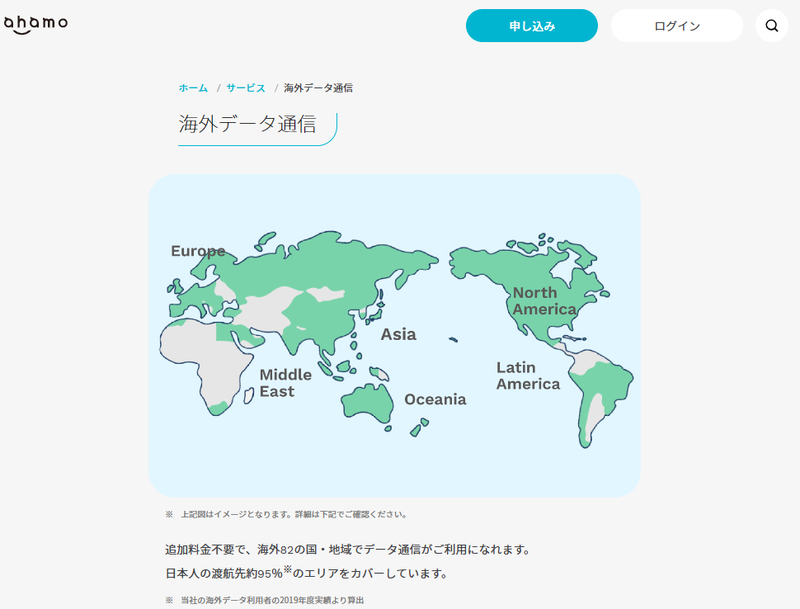The width and height of the screenshot is (800, 609).
Task: Open search with the magnifying glass icon
Action: [771, 26]
